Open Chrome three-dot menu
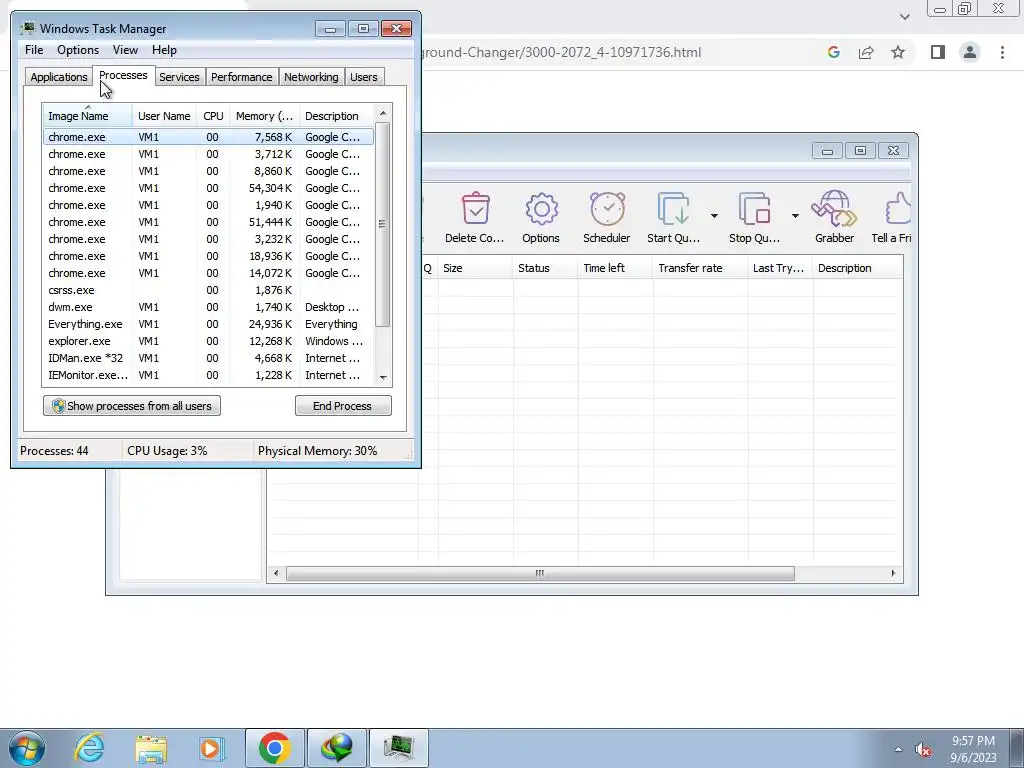This screenshot has height=768, width=1024. pyautogui.click(x=1002, y=52)
